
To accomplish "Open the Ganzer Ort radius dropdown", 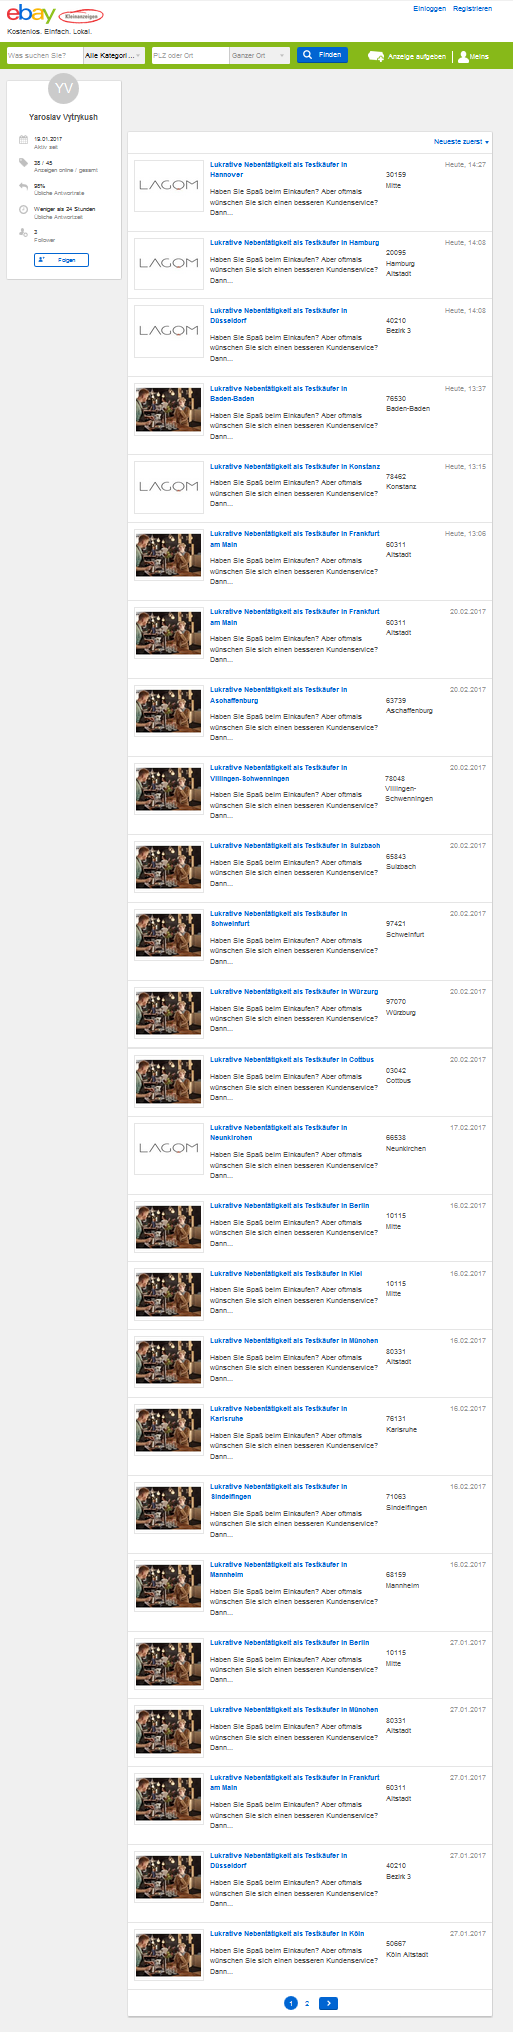I will [260, 55].
